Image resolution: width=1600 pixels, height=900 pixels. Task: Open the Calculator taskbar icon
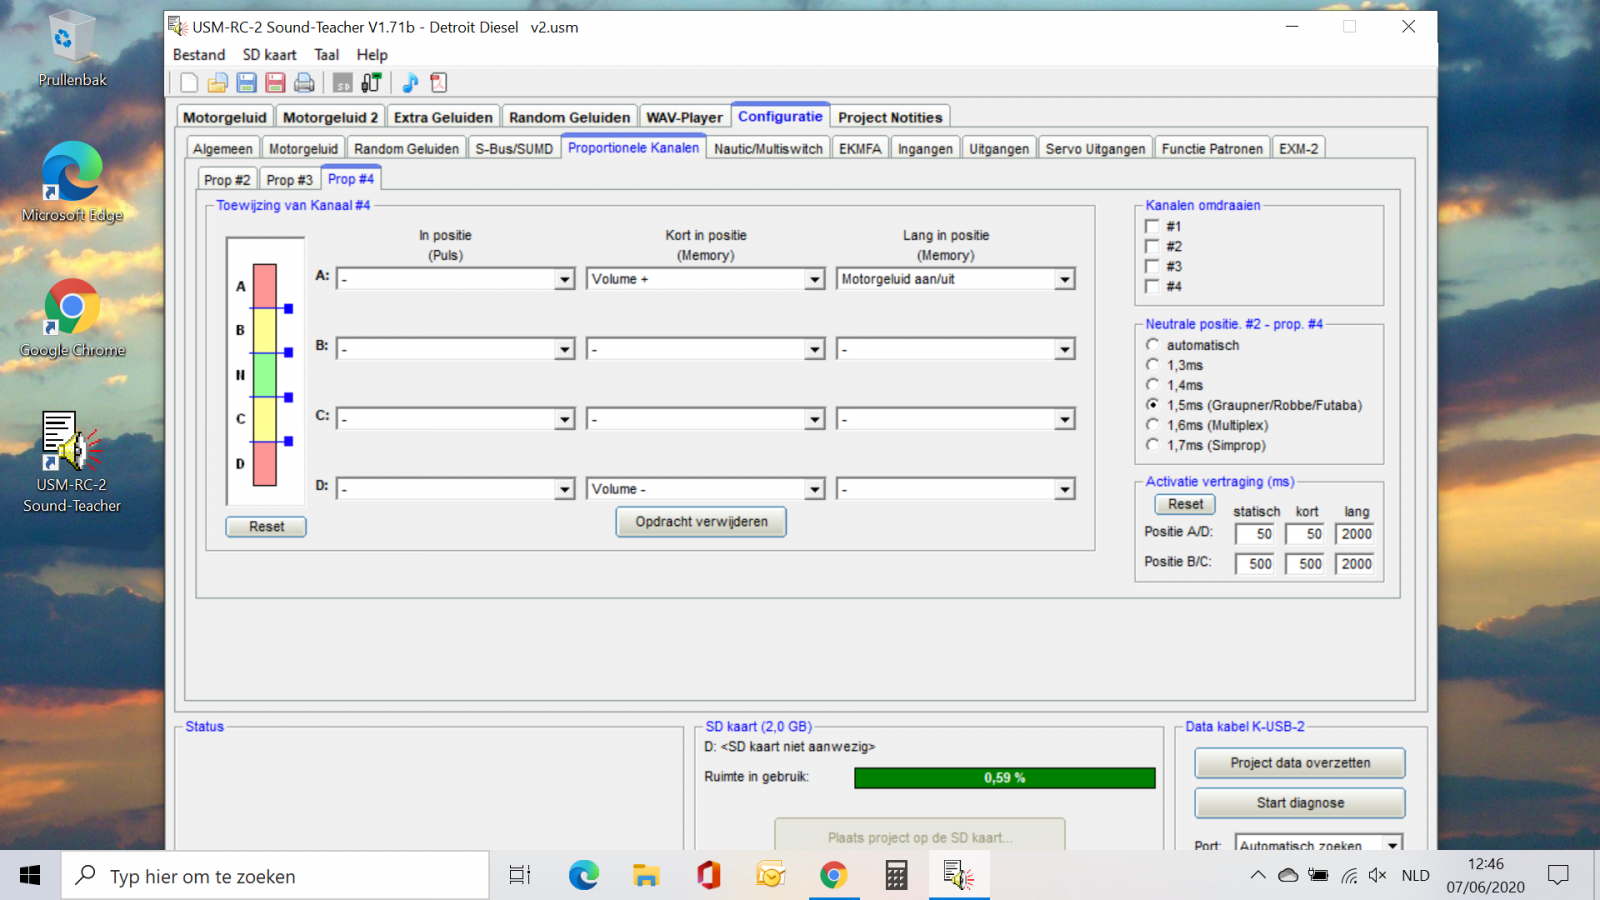[x=896, y=876]
